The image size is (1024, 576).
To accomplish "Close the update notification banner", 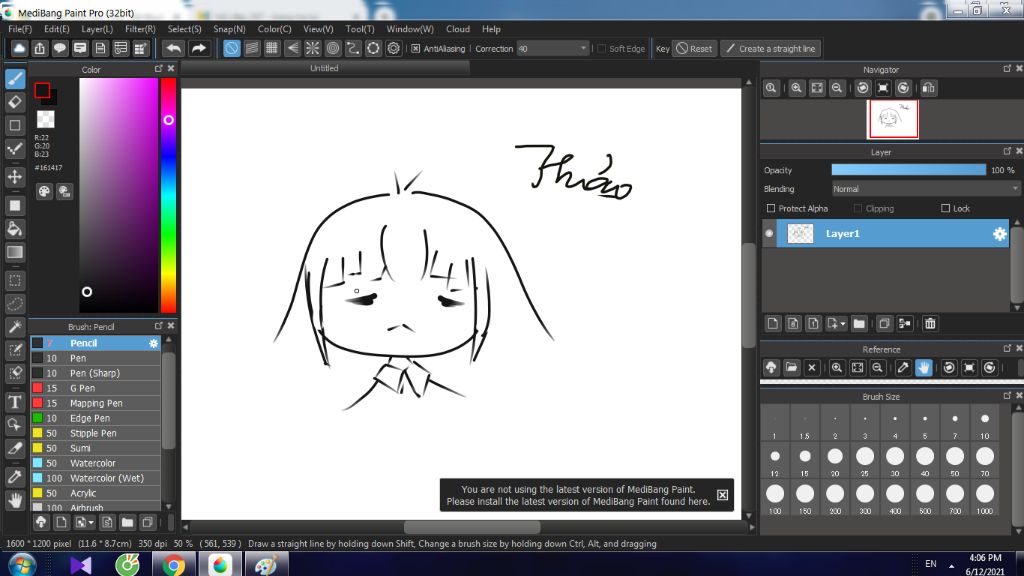I will pyautogui.click(x=722, y=495).
